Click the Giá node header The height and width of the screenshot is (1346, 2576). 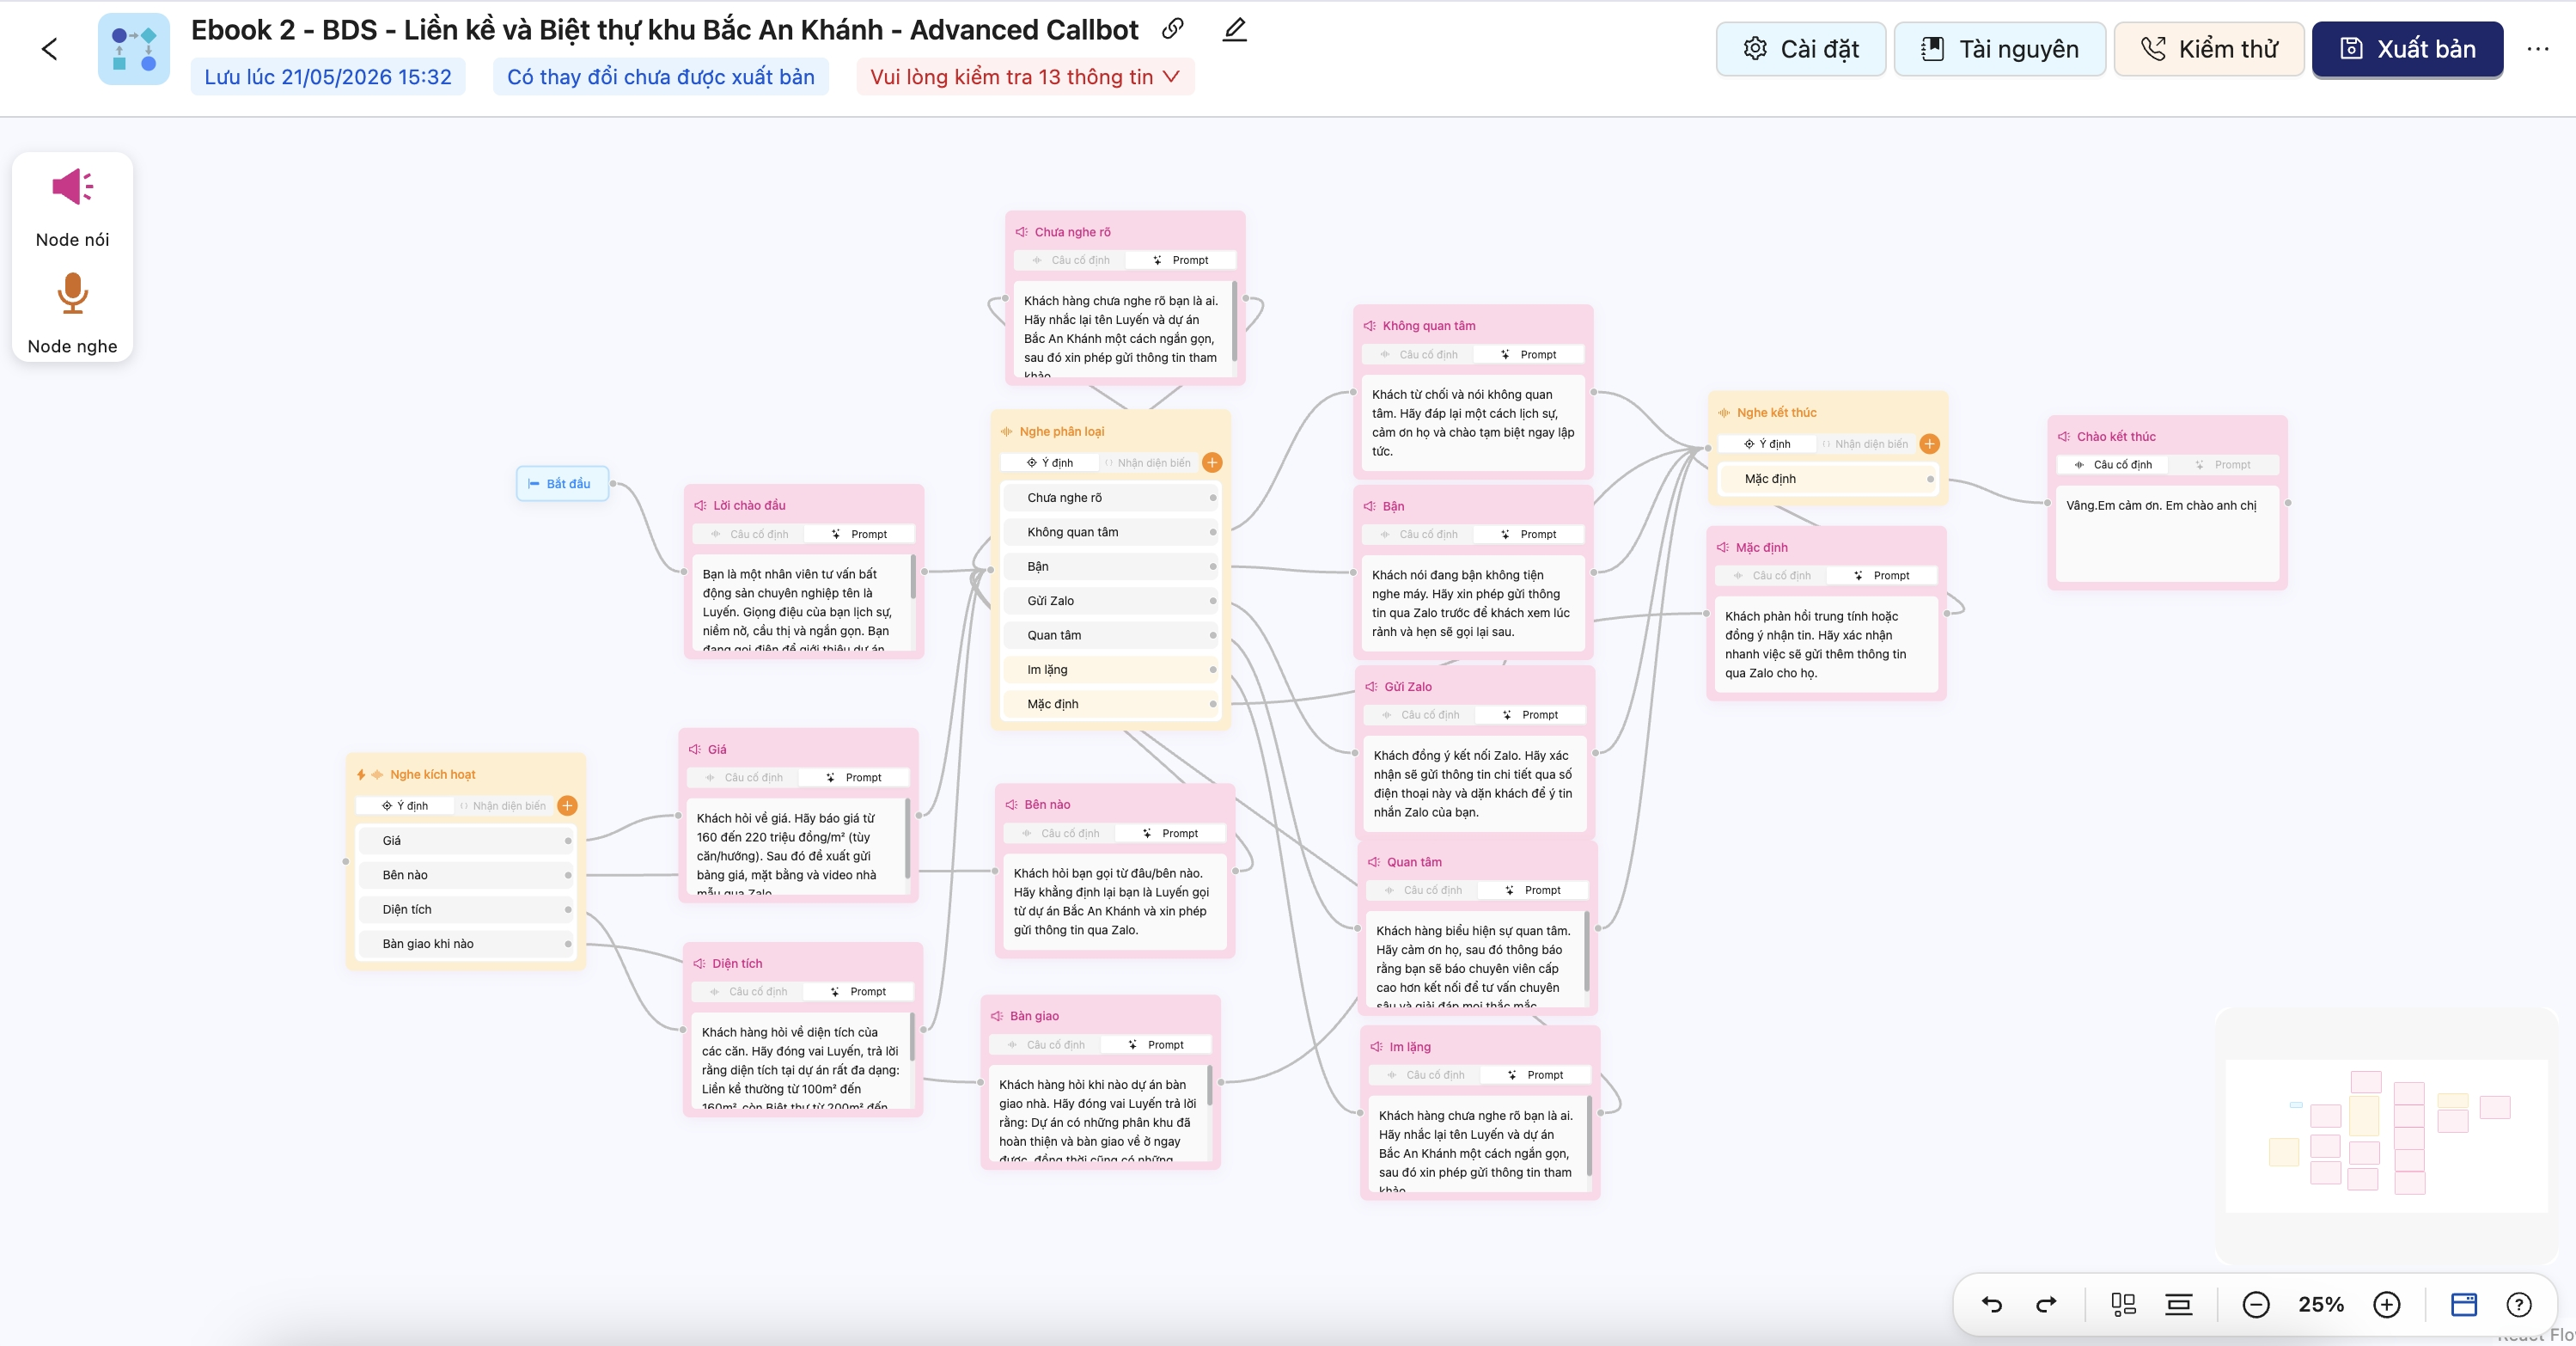798,748
